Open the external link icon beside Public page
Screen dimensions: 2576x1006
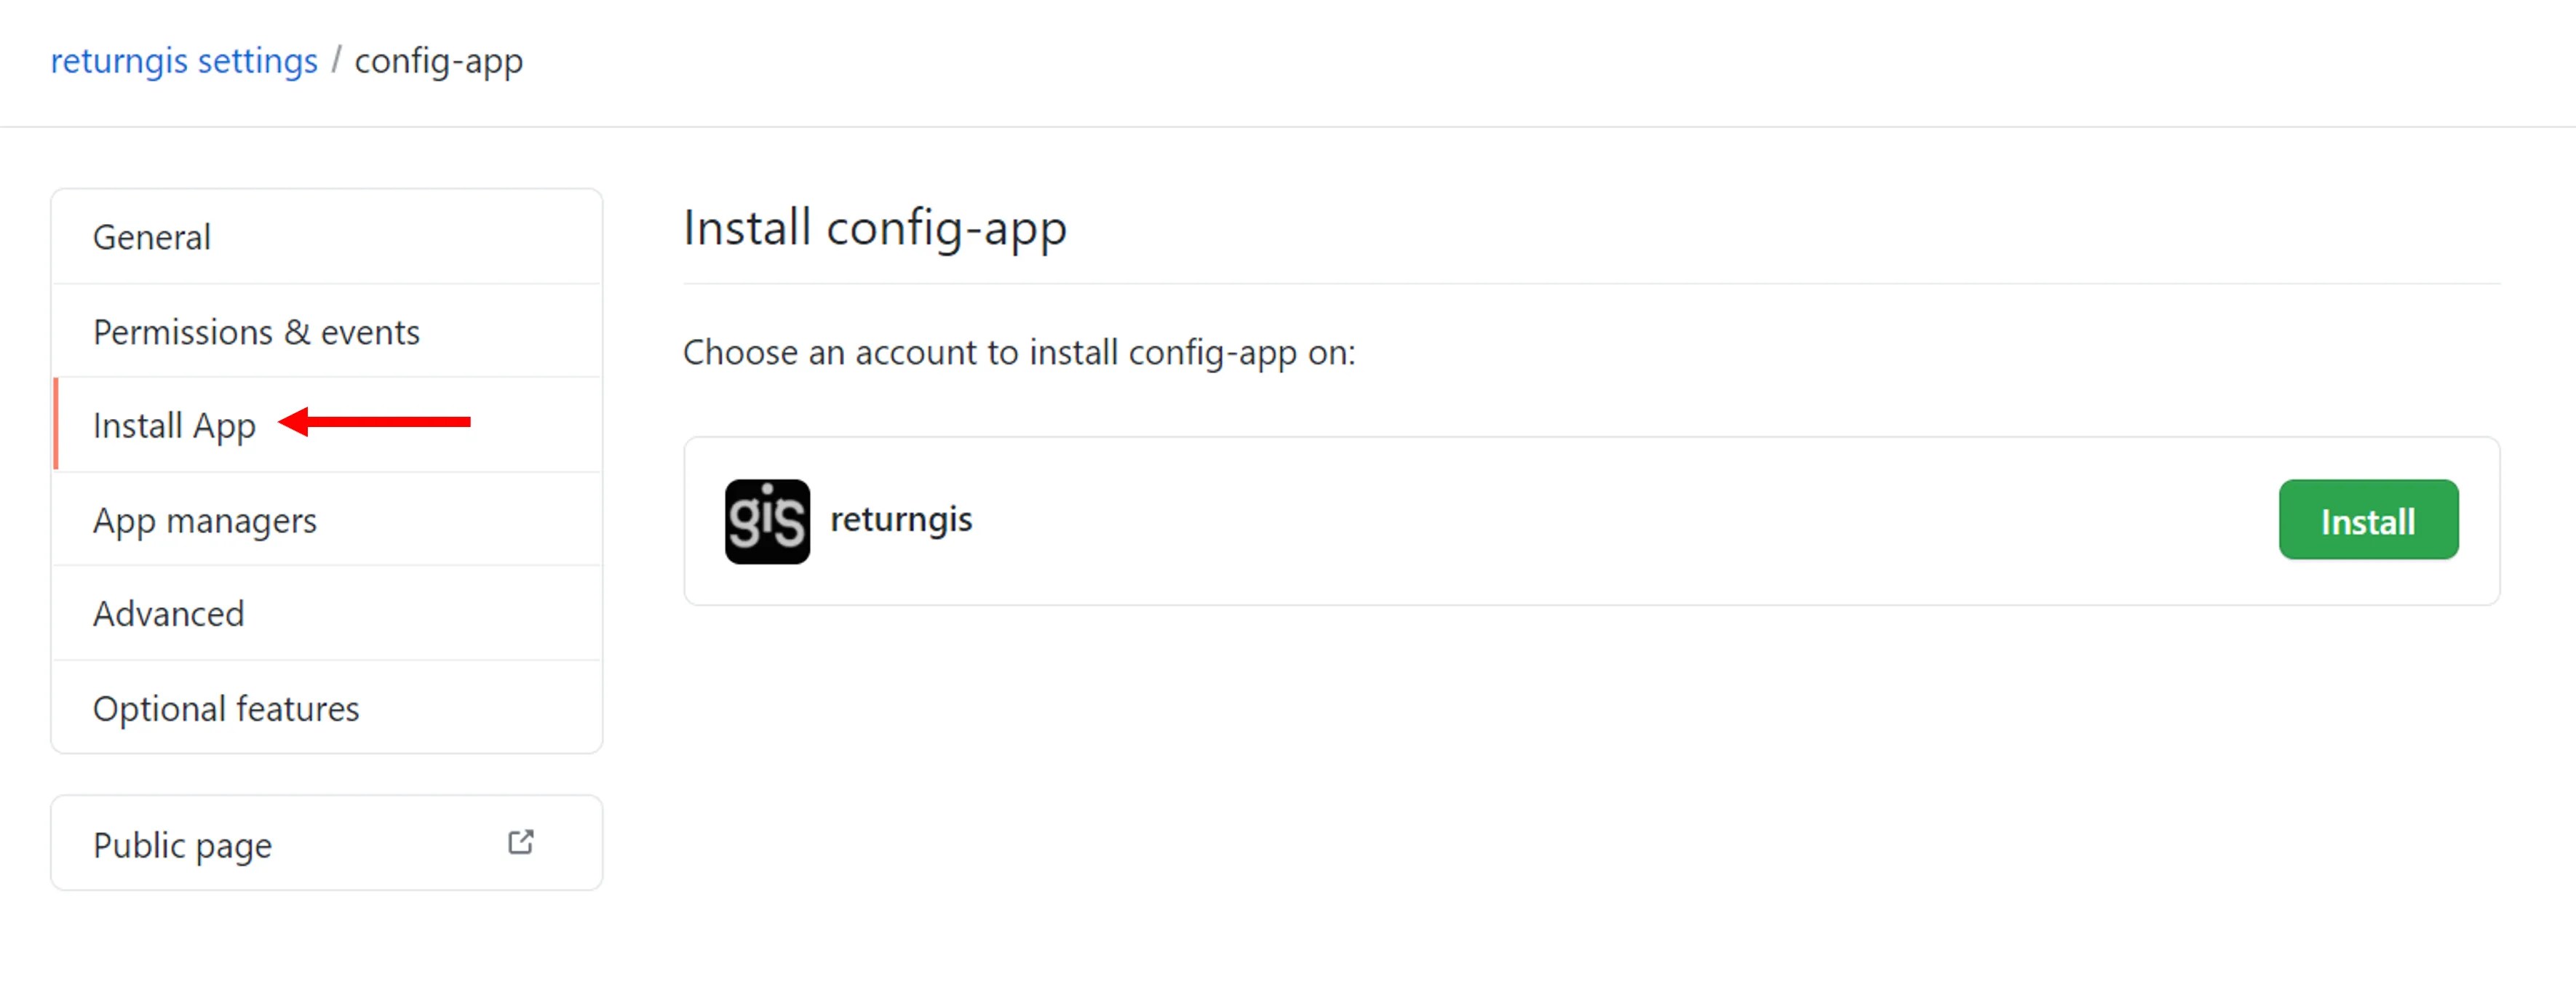click(x=520, y=842)
